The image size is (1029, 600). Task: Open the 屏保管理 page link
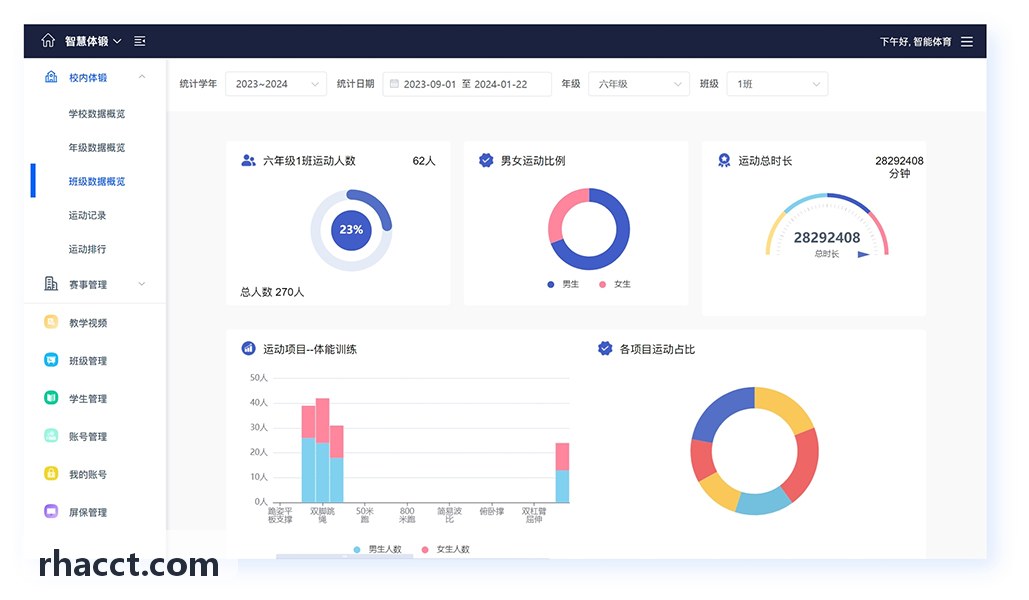88,512
